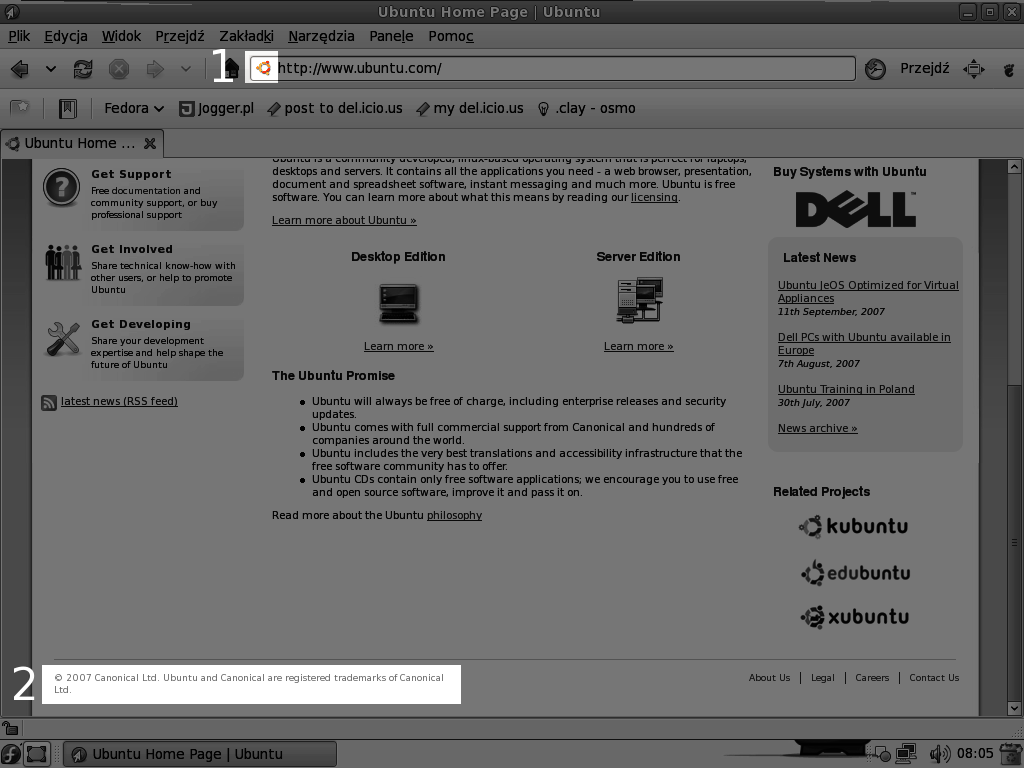The height and width of the screenshot is (768, 1024).
Task: Select the Ubuntu Home tab
Action: 82,143
